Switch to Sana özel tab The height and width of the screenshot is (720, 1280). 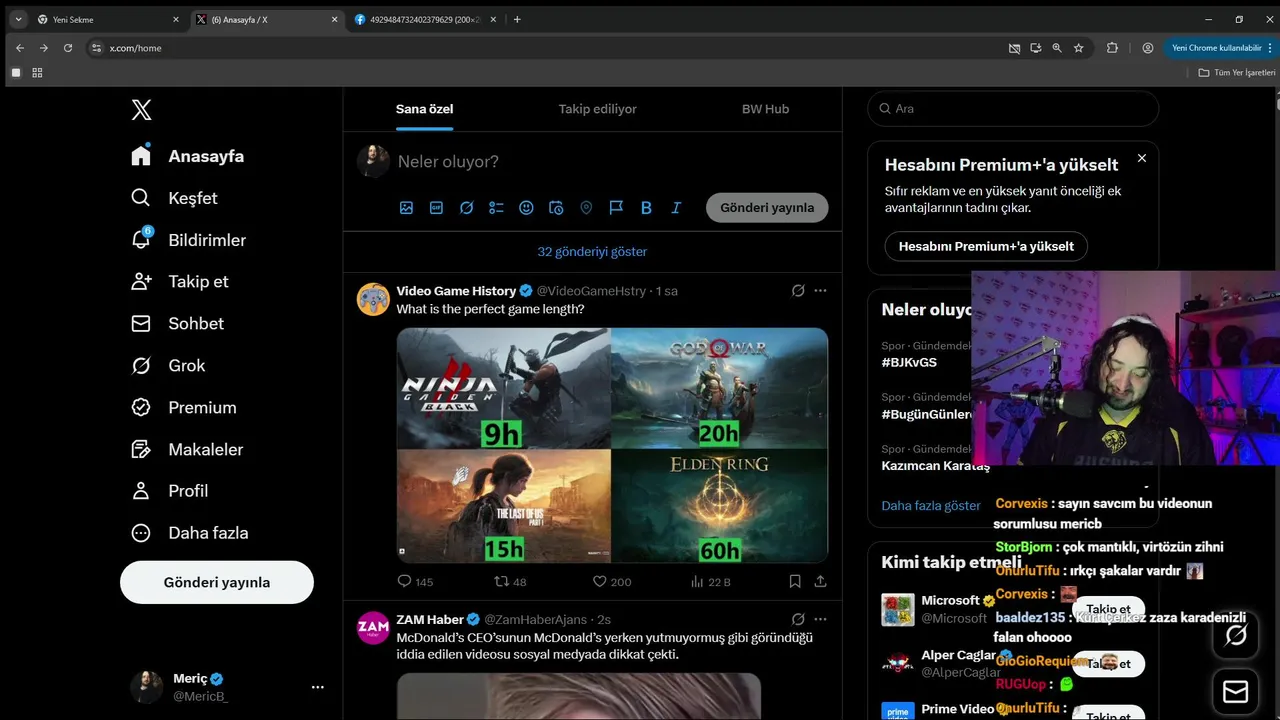(425, 109)
